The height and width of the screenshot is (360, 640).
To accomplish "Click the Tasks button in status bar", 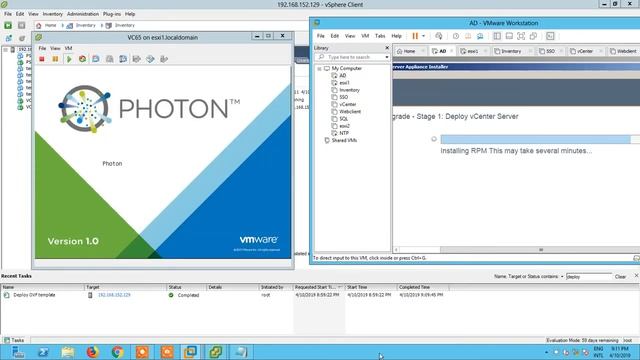I will click(15, 340).
